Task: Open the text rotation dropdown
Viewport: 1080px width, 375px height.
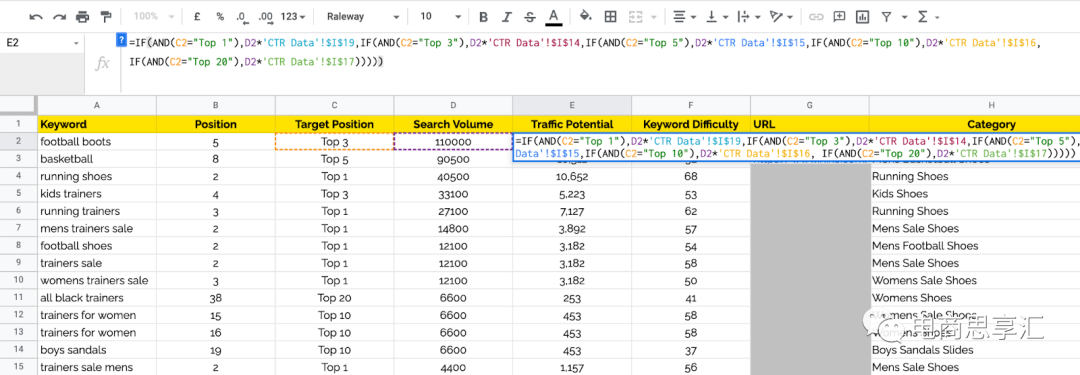Action: click(782, 17)
